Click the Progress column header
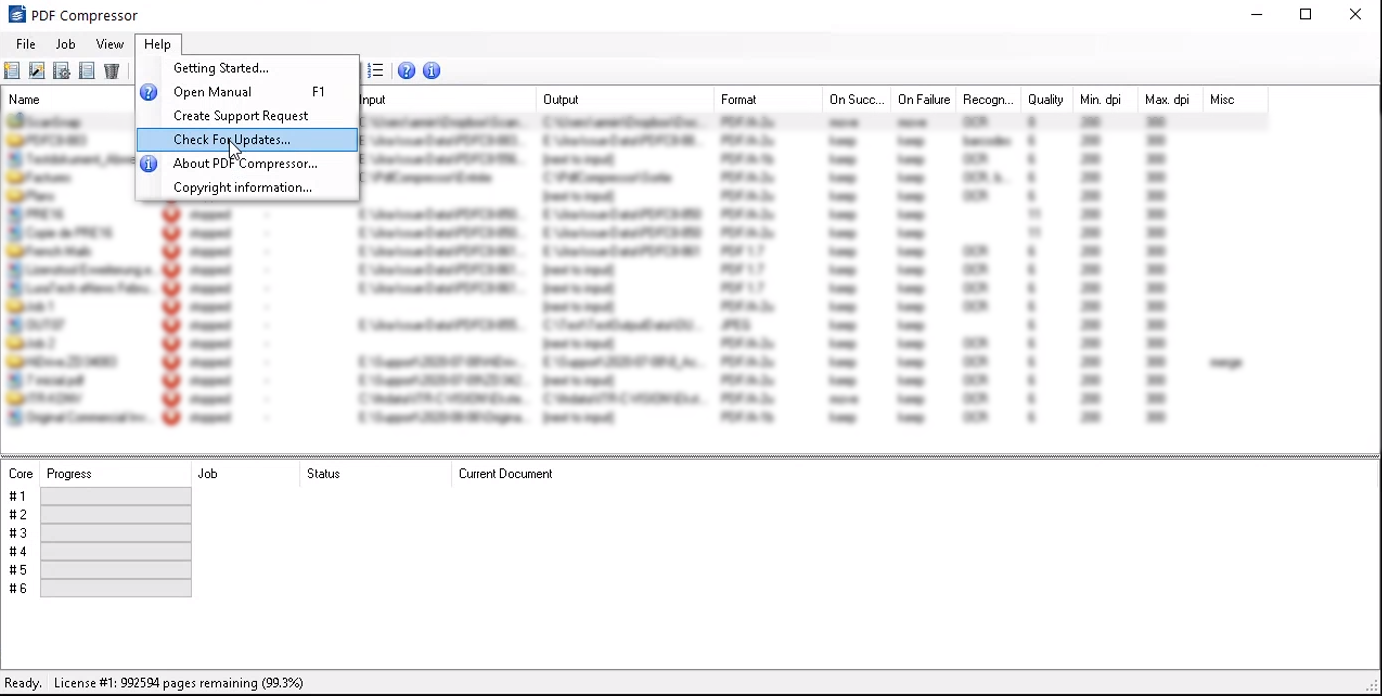The height and width of the screenshot is (696, 1382). [116, 474]
